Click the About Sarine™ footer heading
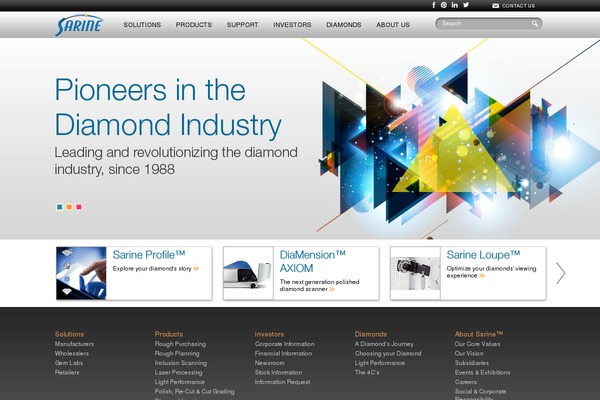Viewport: 600px width, 400px height. point(479,334)
